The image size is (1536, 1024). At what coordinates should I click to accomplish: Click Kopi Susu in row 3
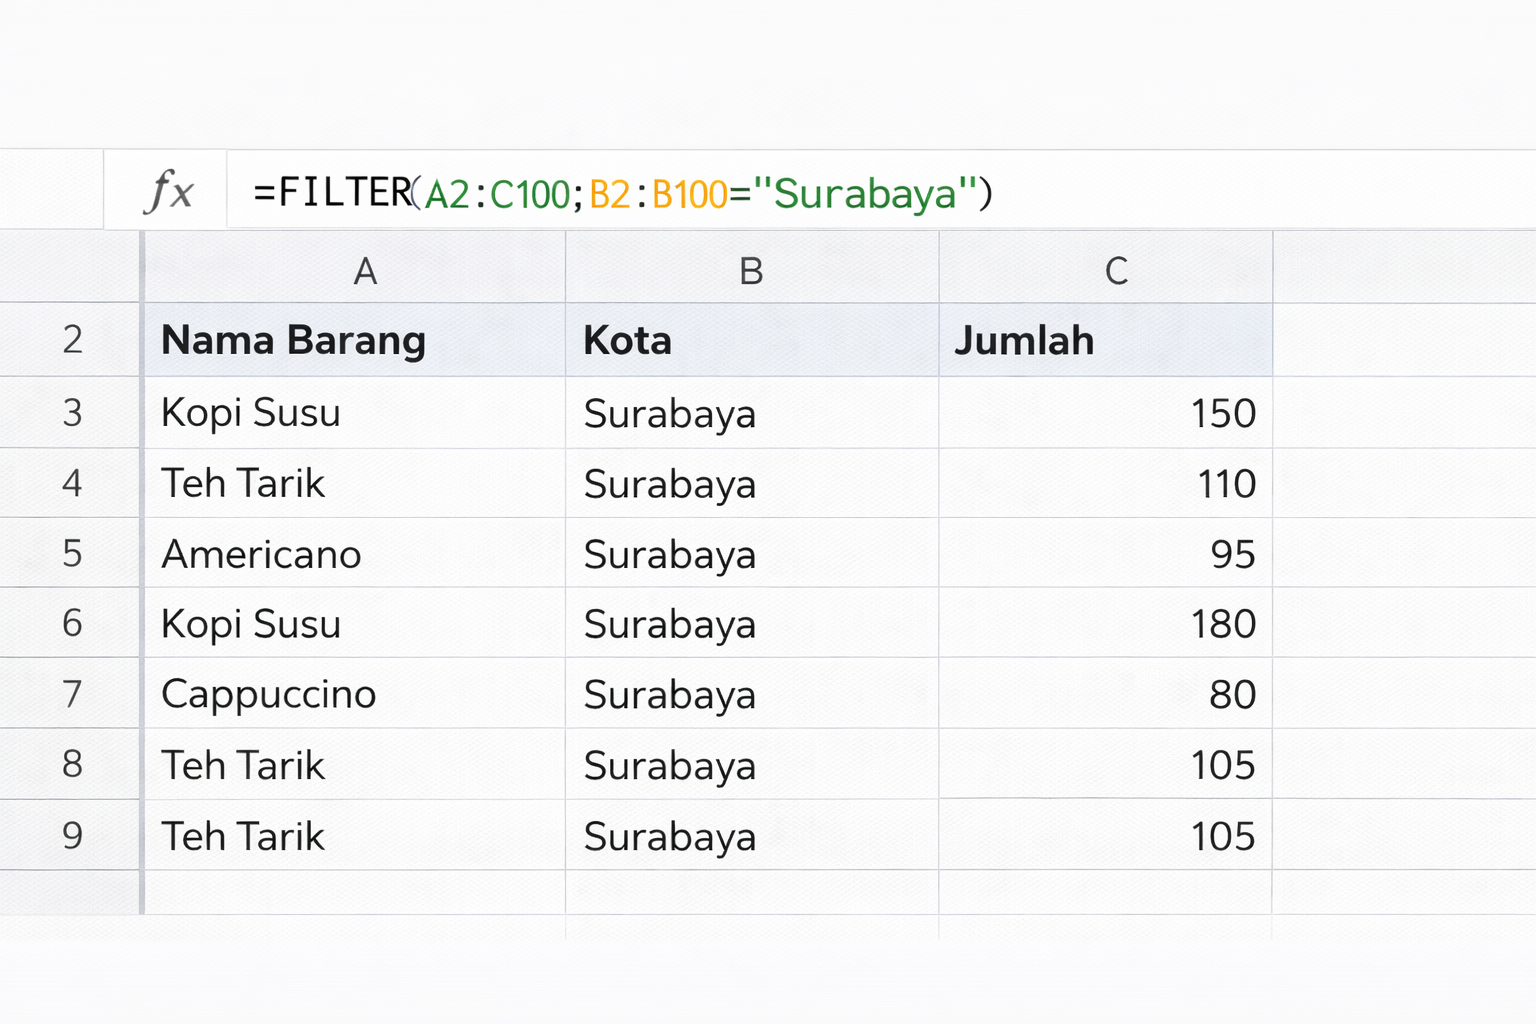click(250, 413)
